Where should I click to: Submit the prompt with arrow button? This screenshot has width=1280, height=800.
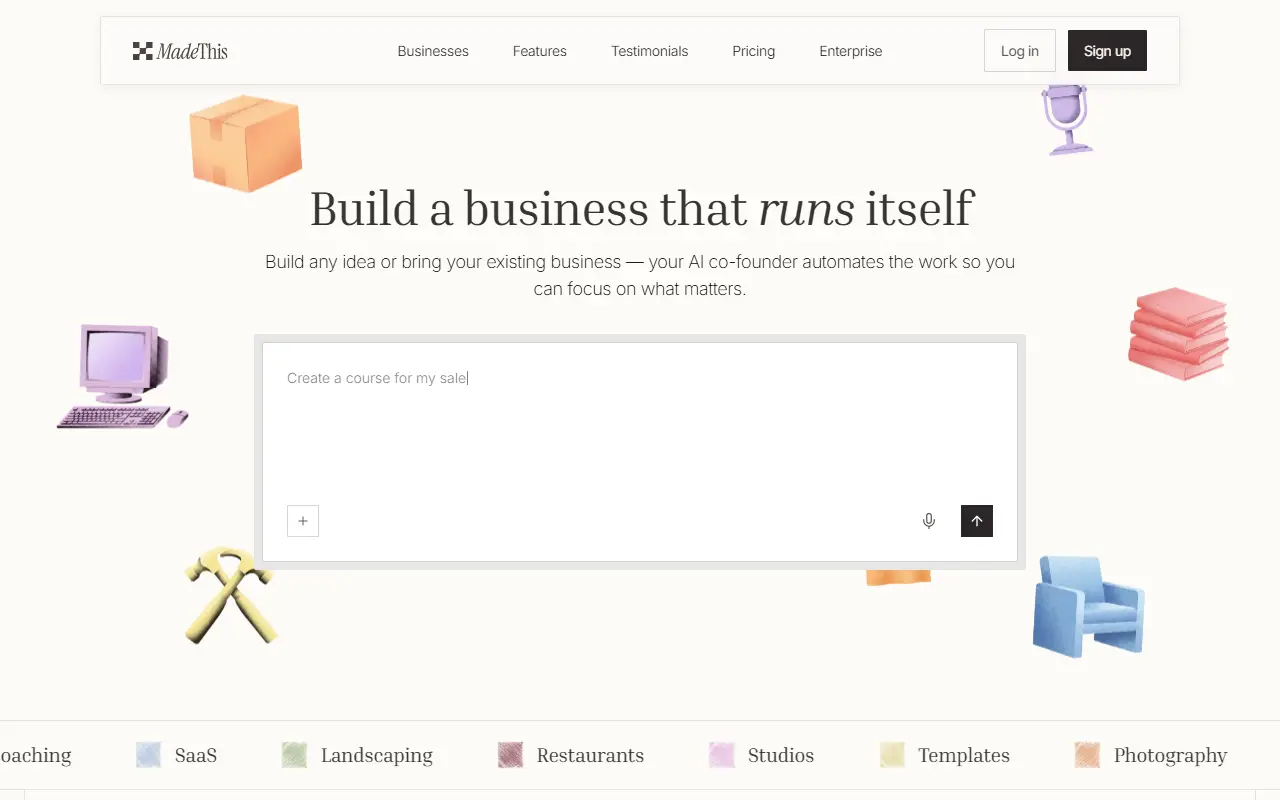(977, 521)
